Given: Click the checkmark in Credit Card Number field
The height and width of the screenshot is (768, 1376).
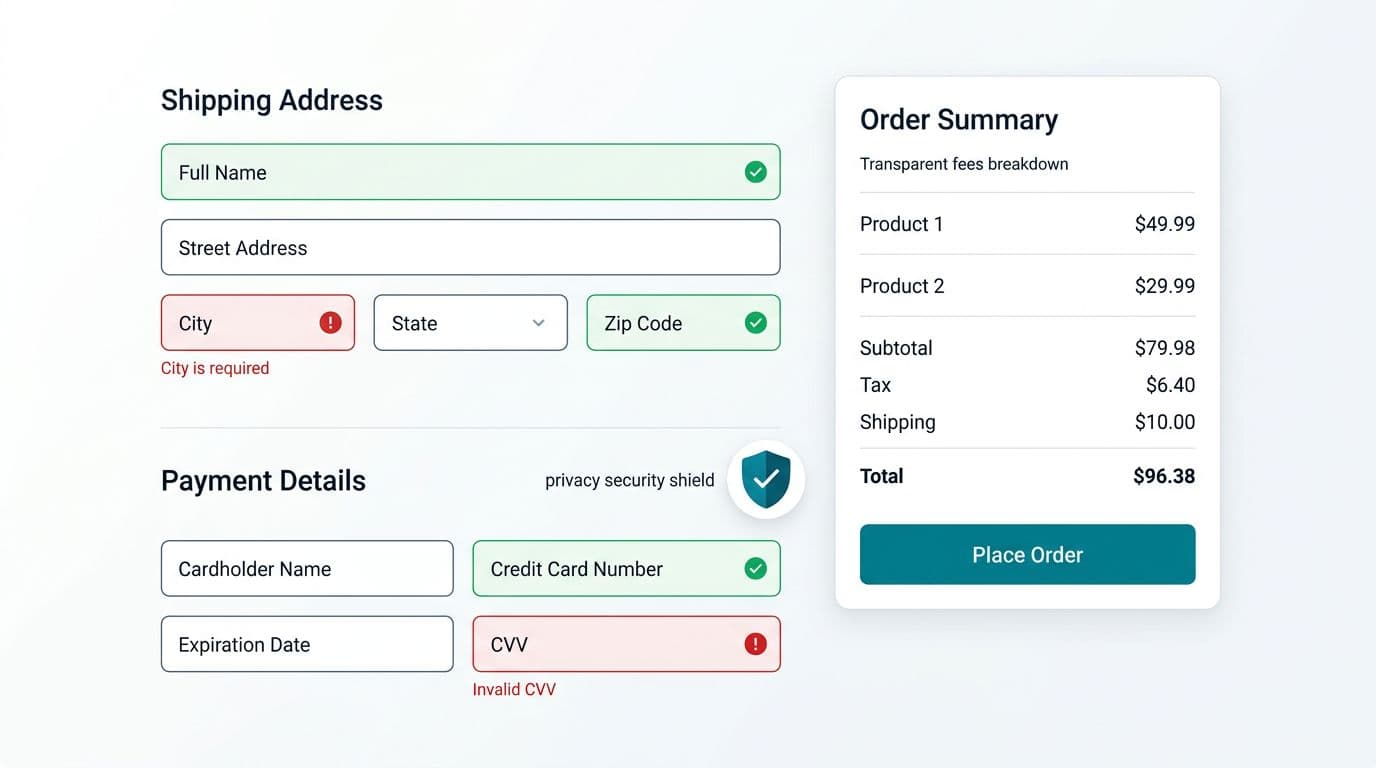Looking at the screenshot, I should [756, 568].
